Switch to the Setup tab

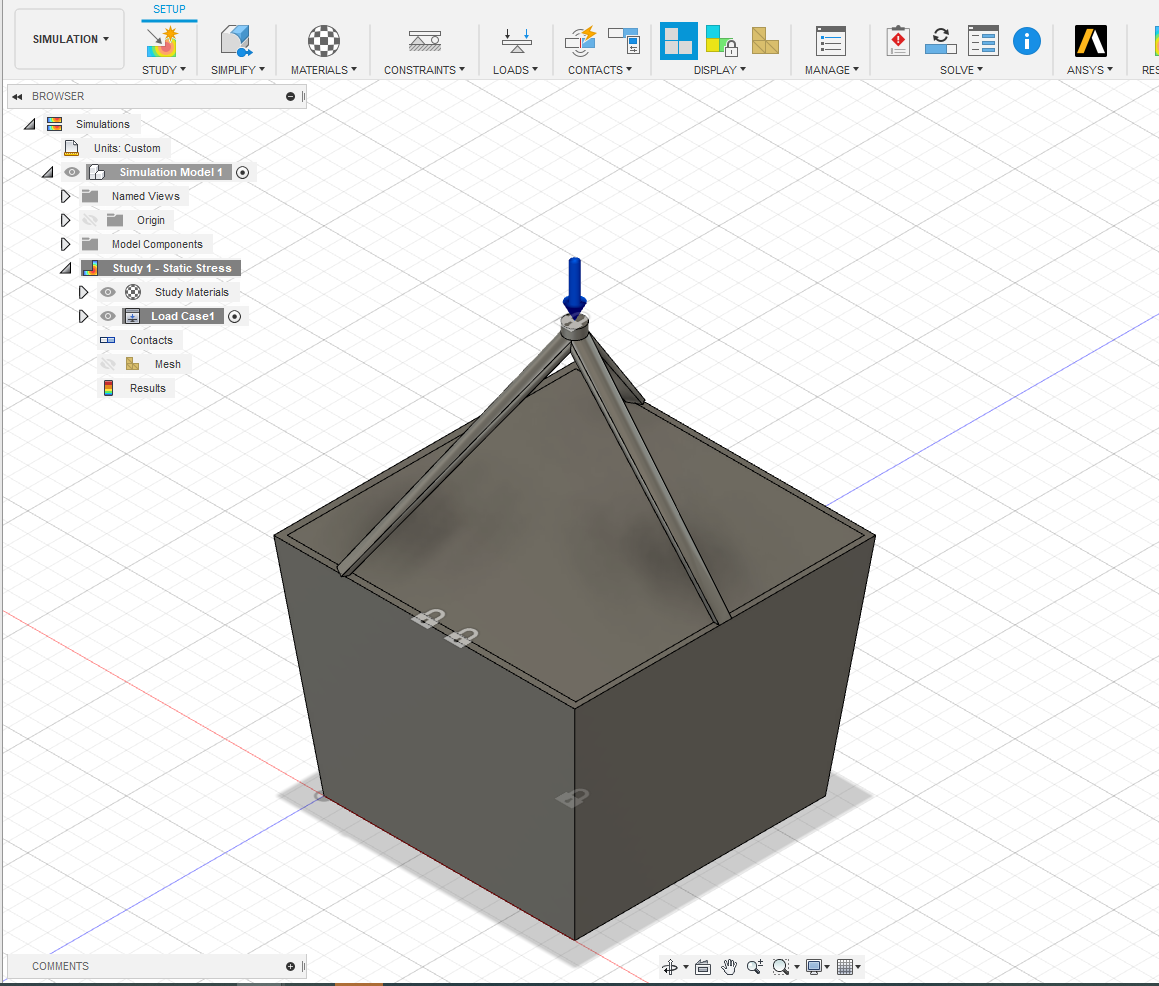pos(168,9)
